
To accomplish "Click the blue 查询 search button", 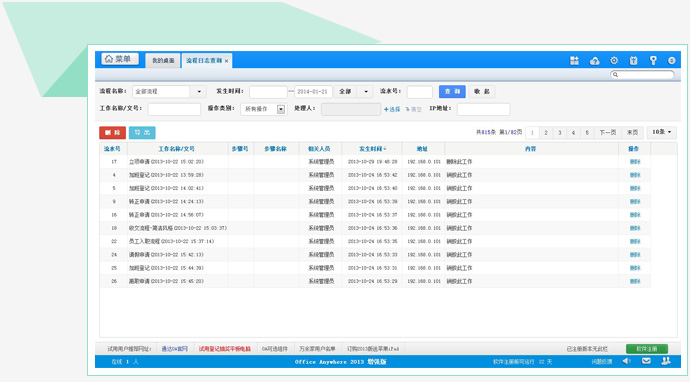I will tap(452, 92).
